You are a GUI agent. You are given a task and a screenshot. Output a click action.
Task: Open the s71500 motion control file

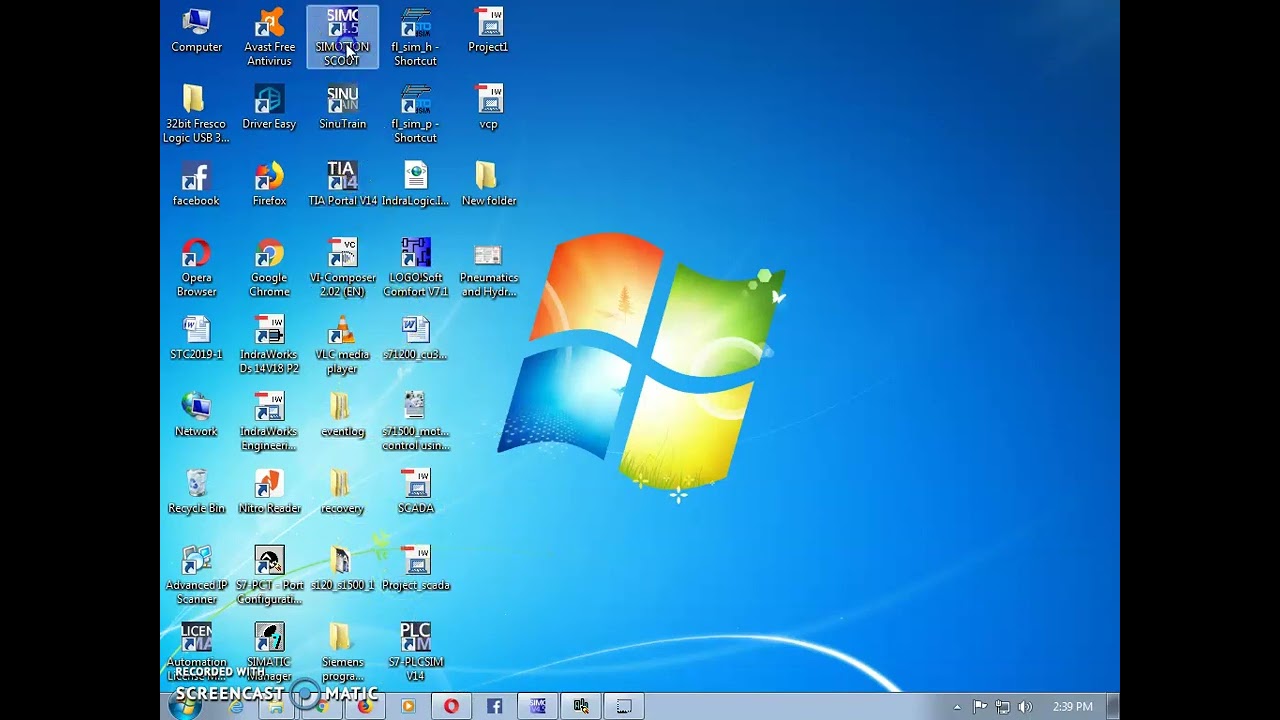pos(415,422)
